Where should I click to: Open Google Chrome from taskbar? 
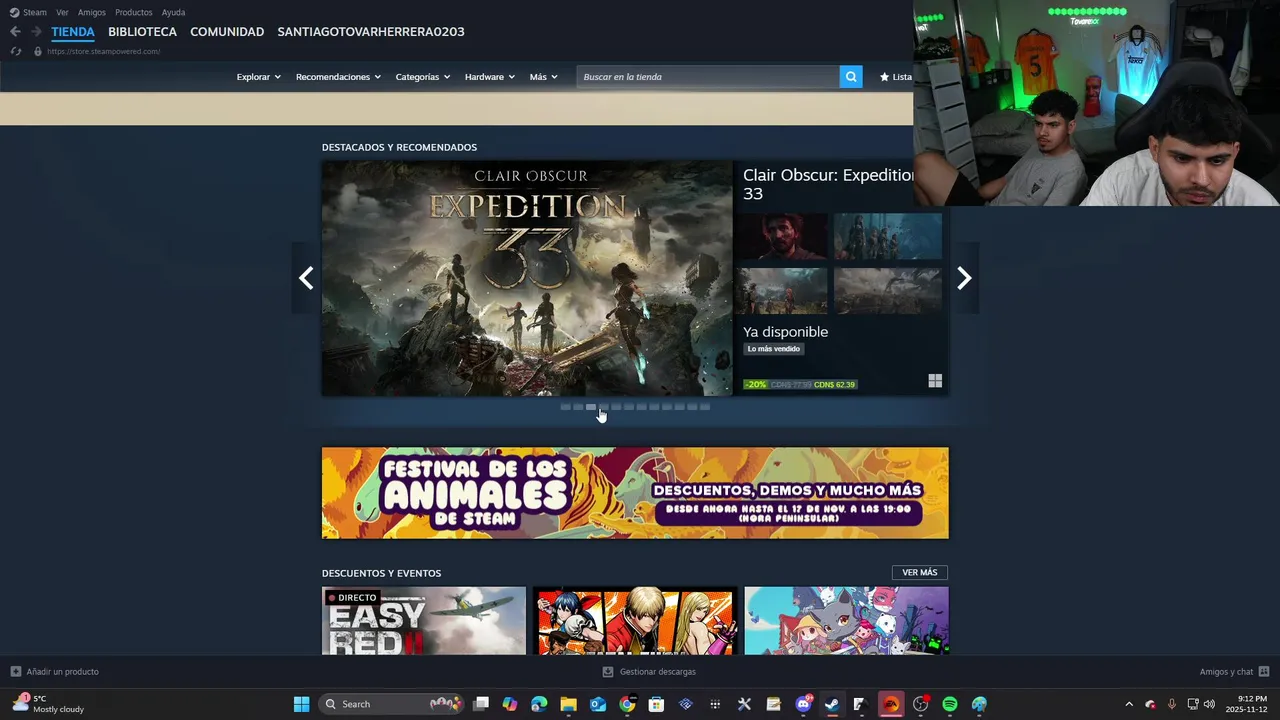point(627,704)
